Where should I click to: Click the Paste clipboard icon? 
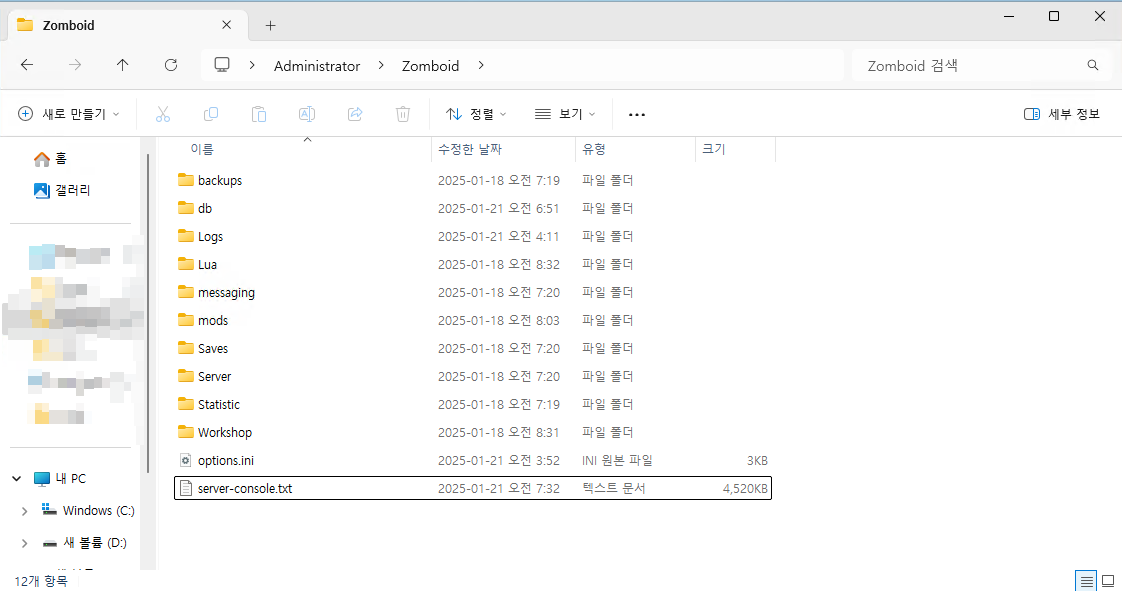pyautogui.click(x=259, y=114)
